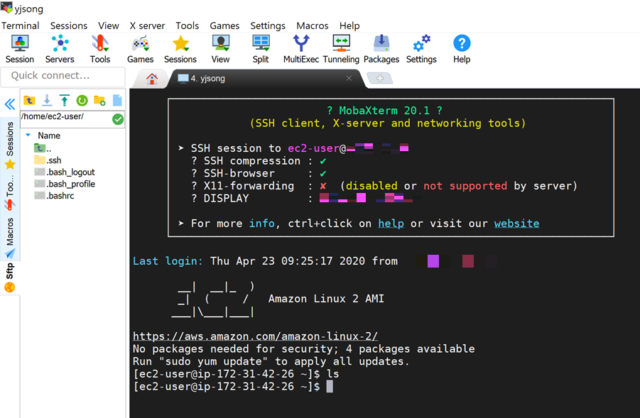Viewport: 640px width, 418px height.
Task: Open a new tab with plus button
Action: pos(380,78)
